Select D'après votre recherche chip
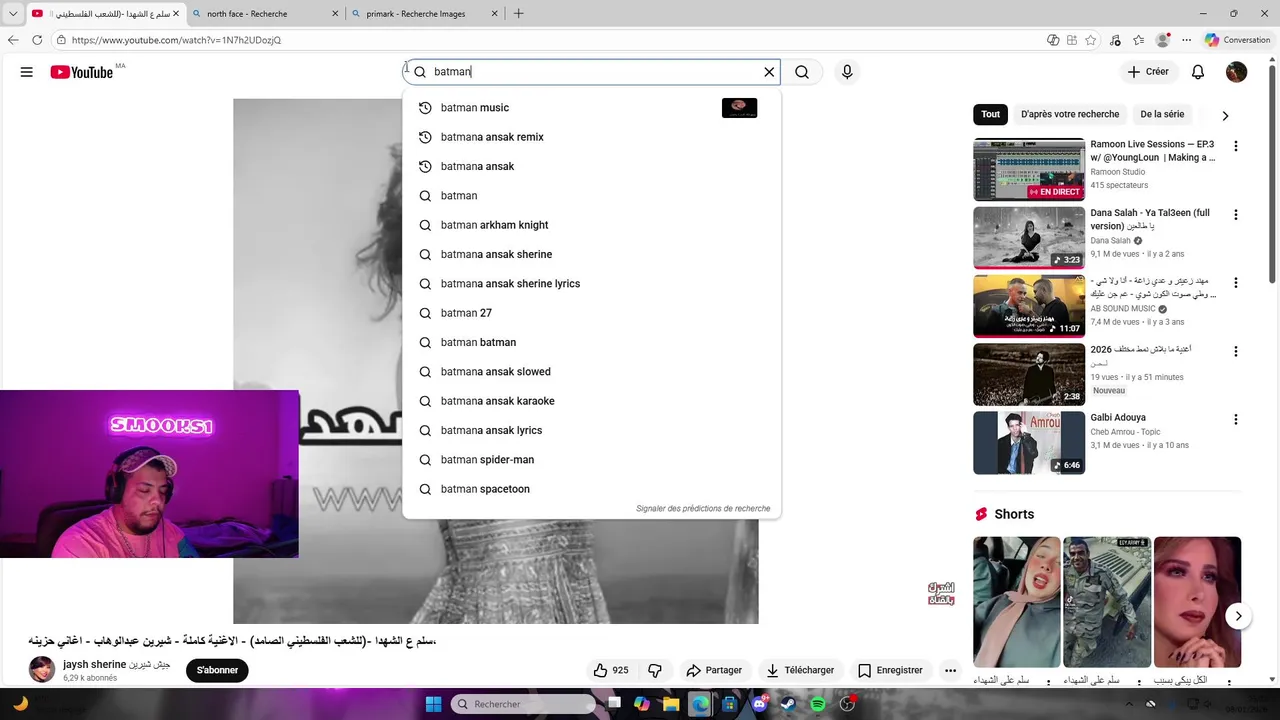 point(1070,114)
